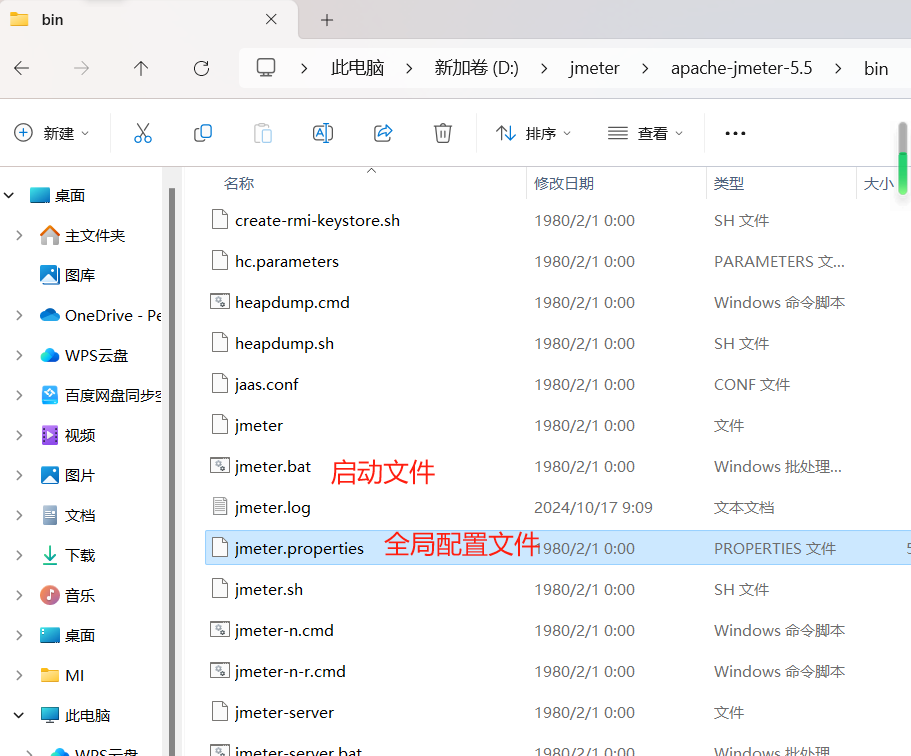Click the 百度网盘同步 icon in sidebar
The height and width of the screenshot is (756, 911).
tap(50, 395)
